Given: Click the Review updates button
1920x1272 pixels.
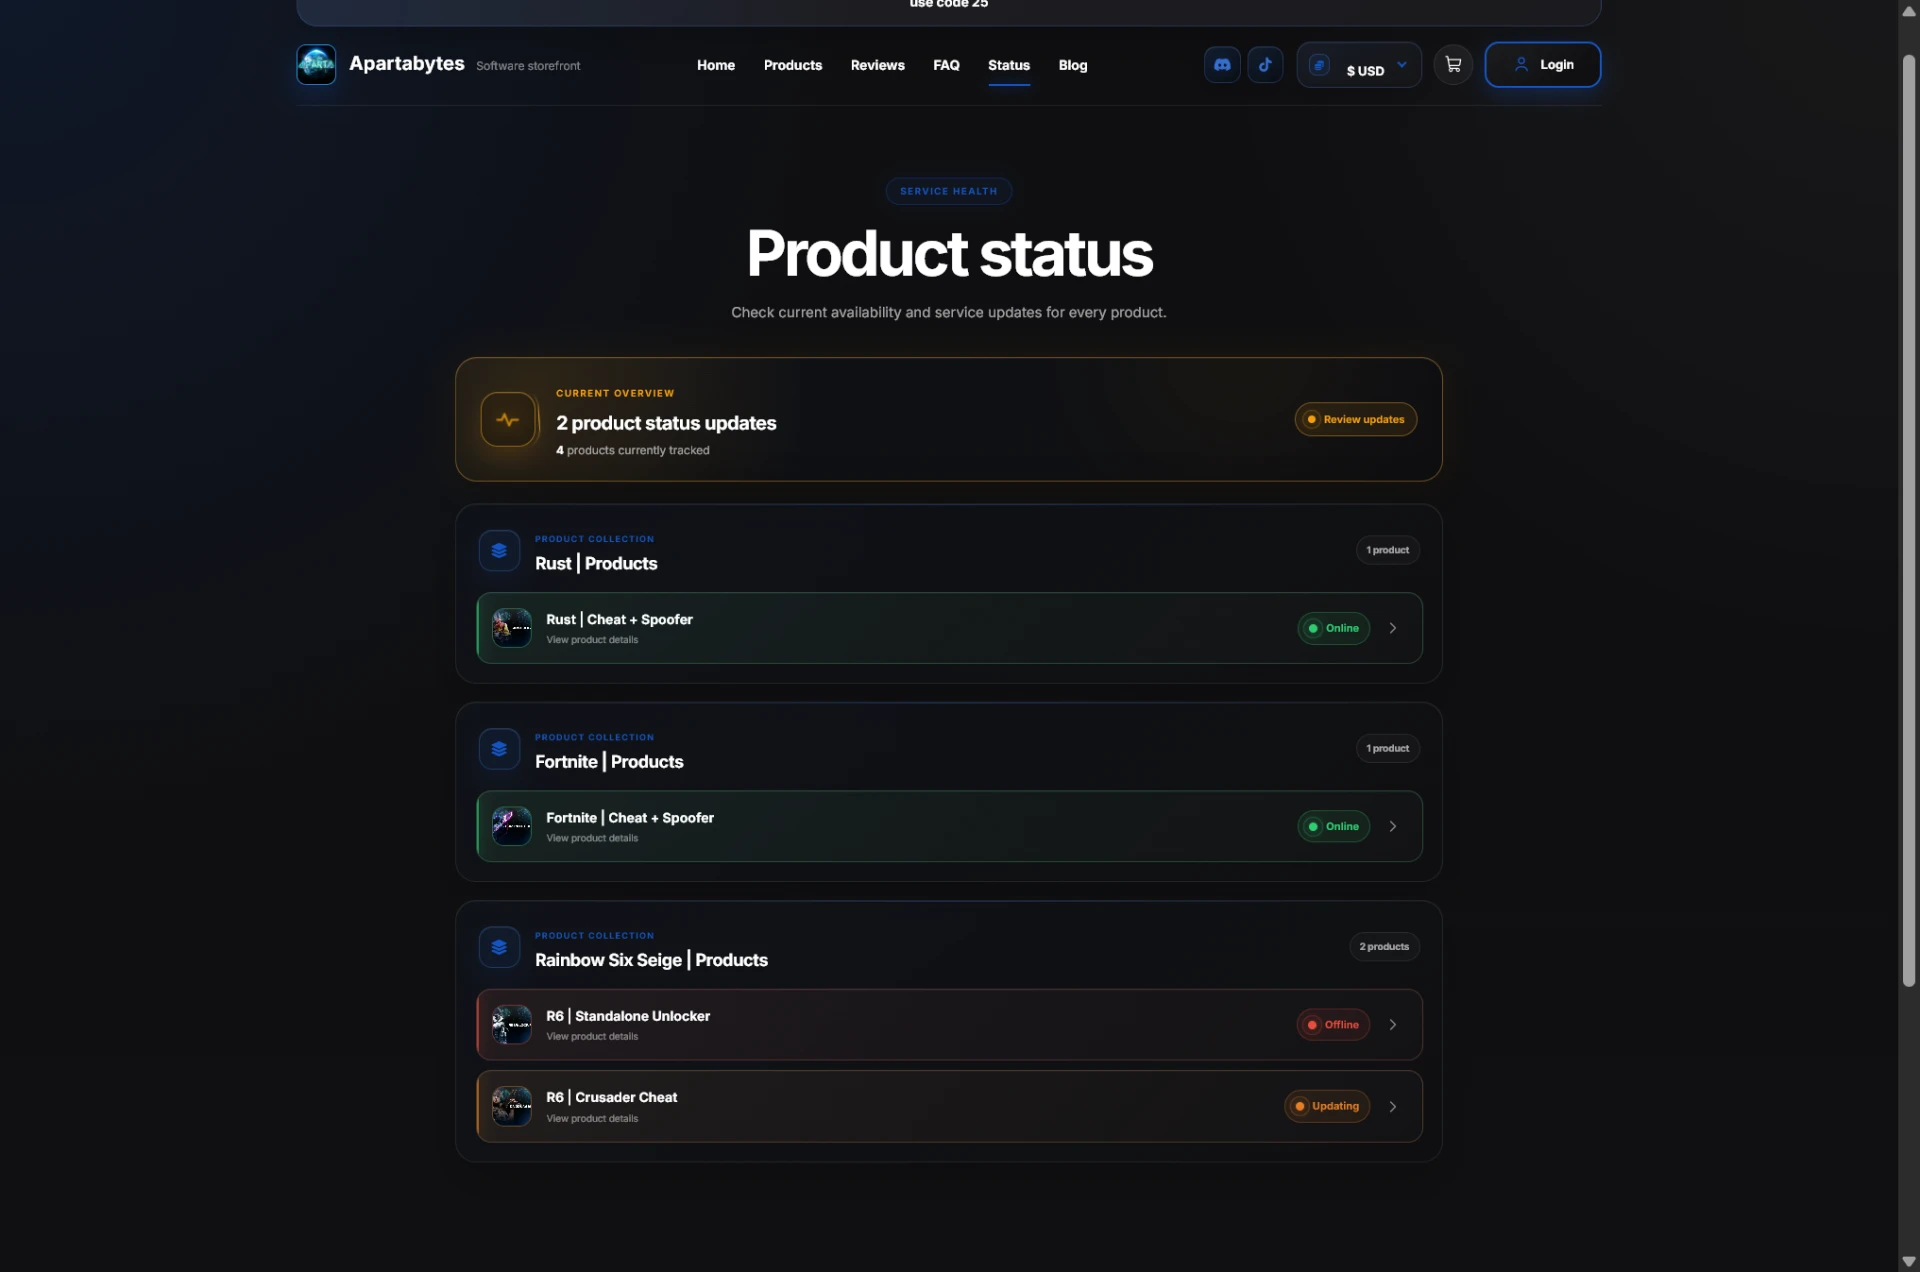Looking at the screenshot, I should [1355, 420].
